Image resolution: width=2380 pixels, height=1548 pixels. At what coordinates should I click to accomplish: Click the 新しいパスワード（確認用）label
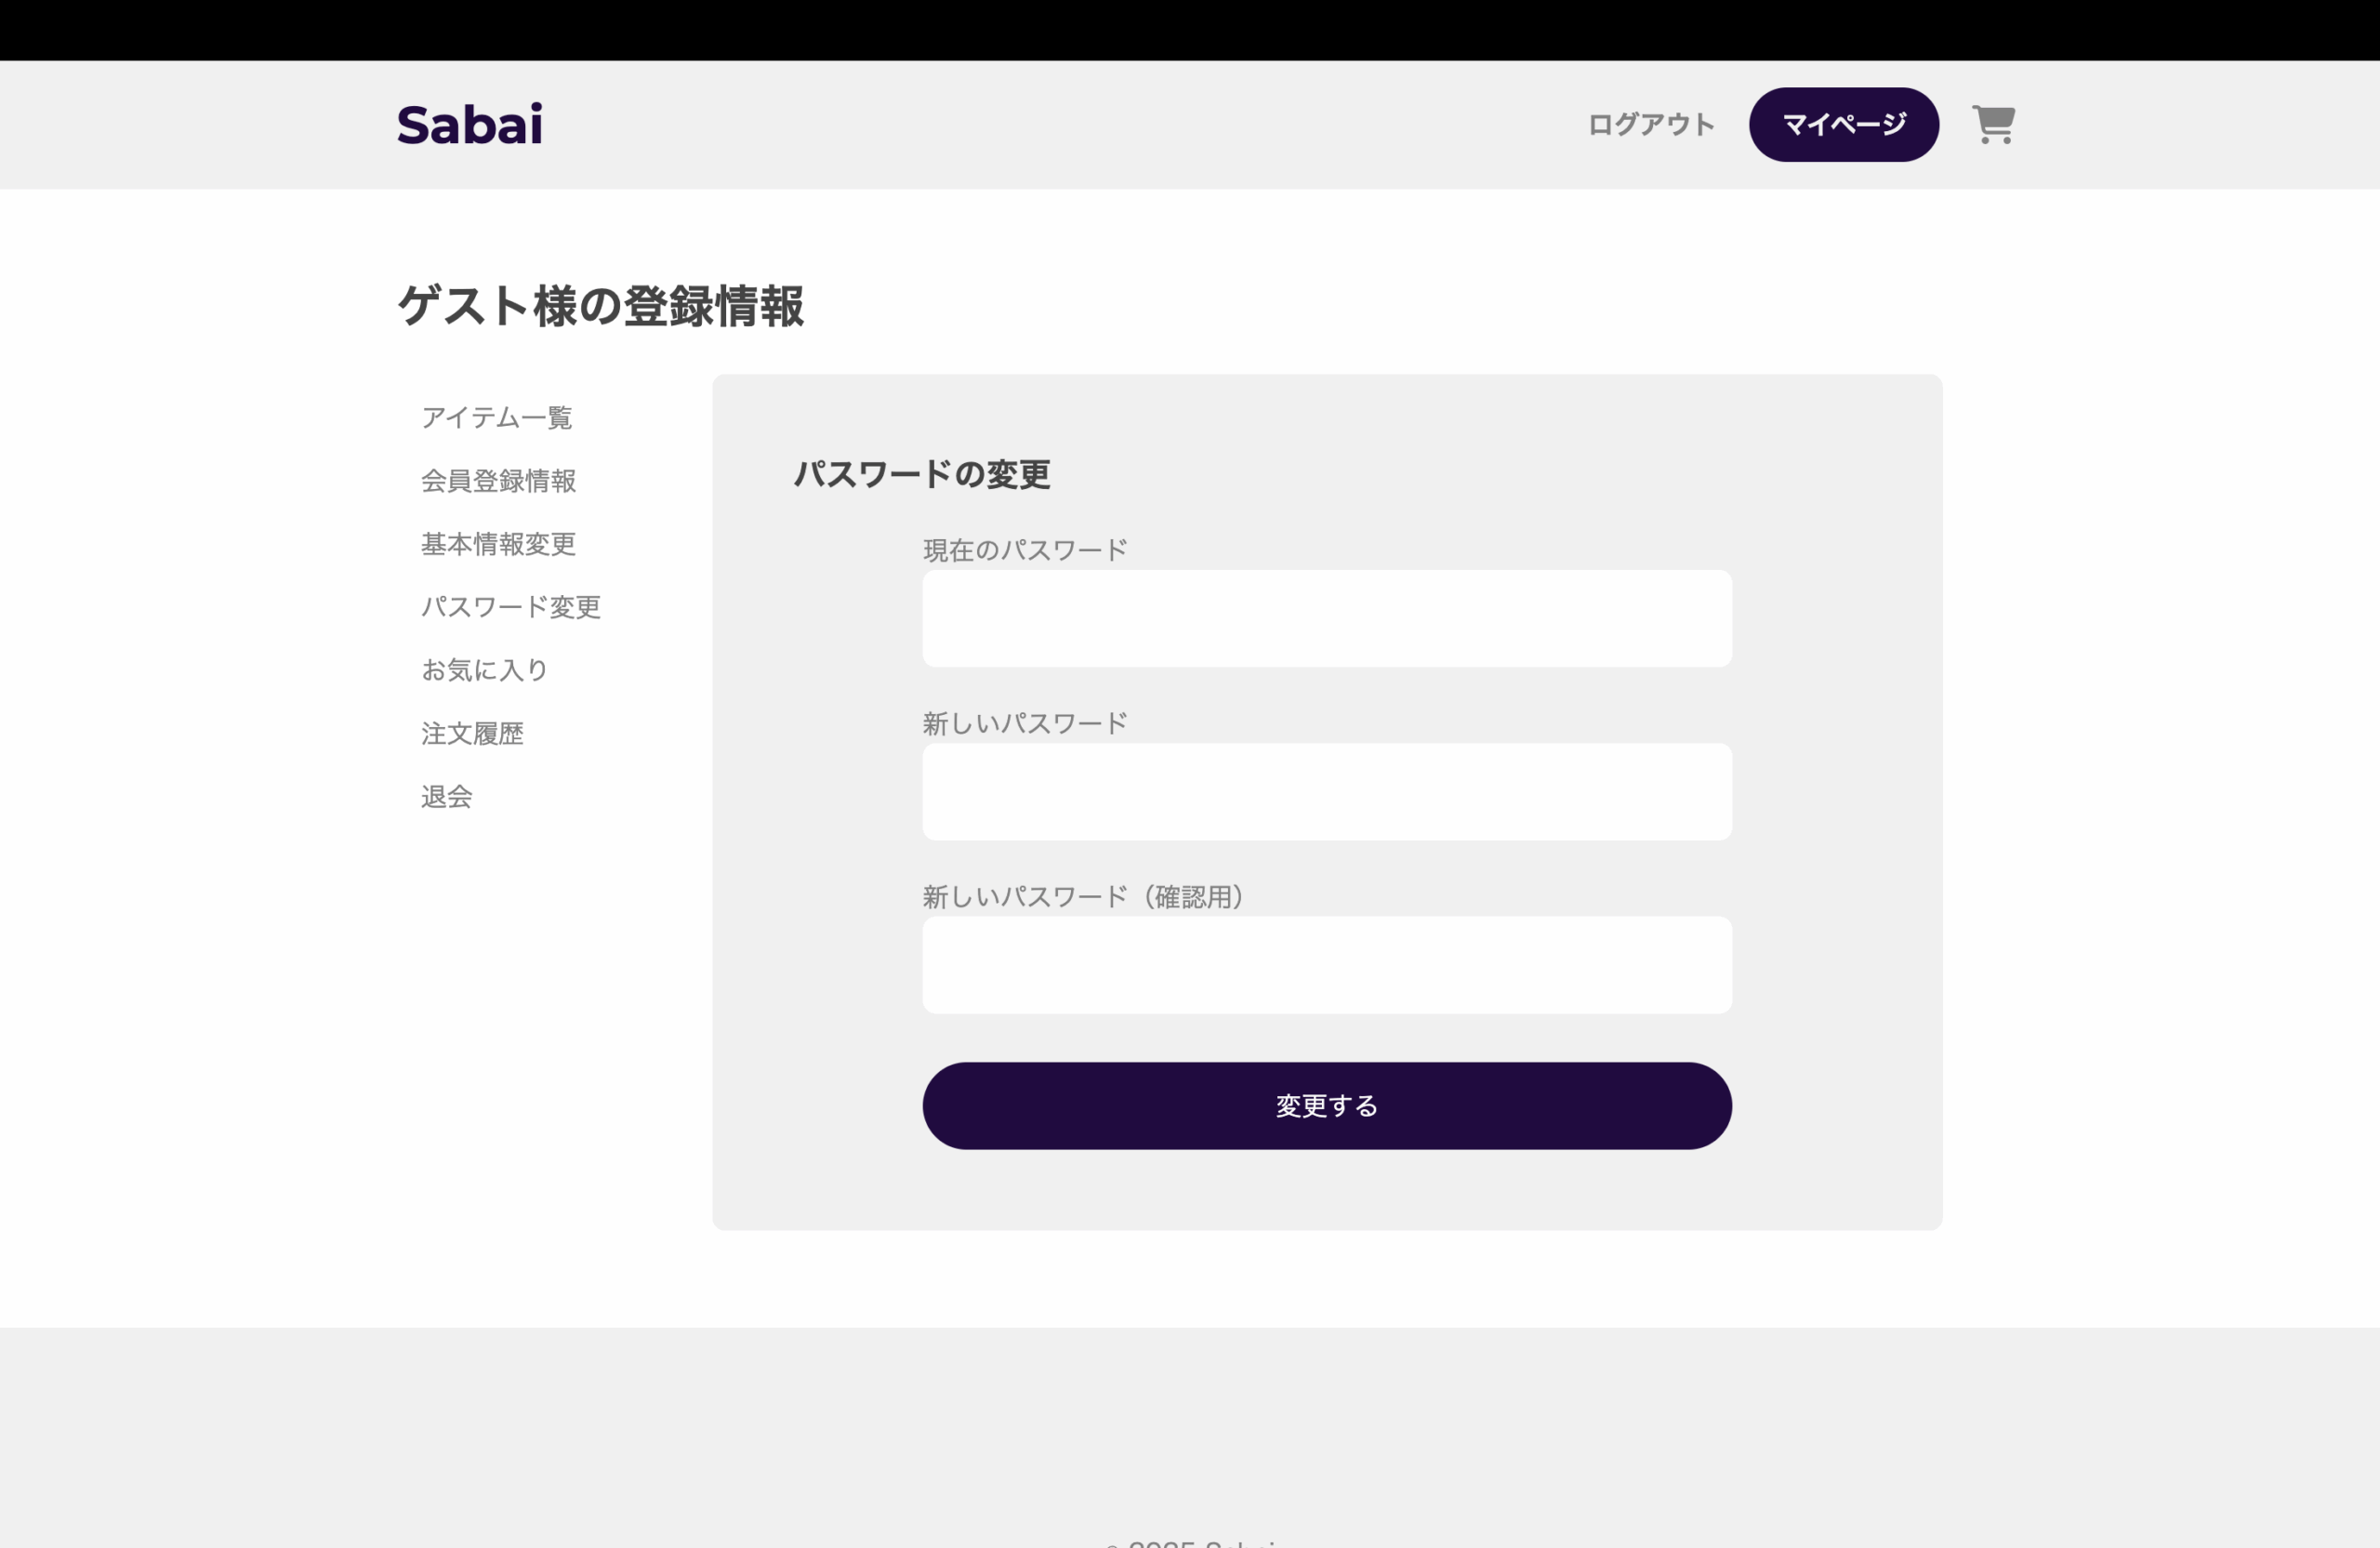click(1082, 897)
